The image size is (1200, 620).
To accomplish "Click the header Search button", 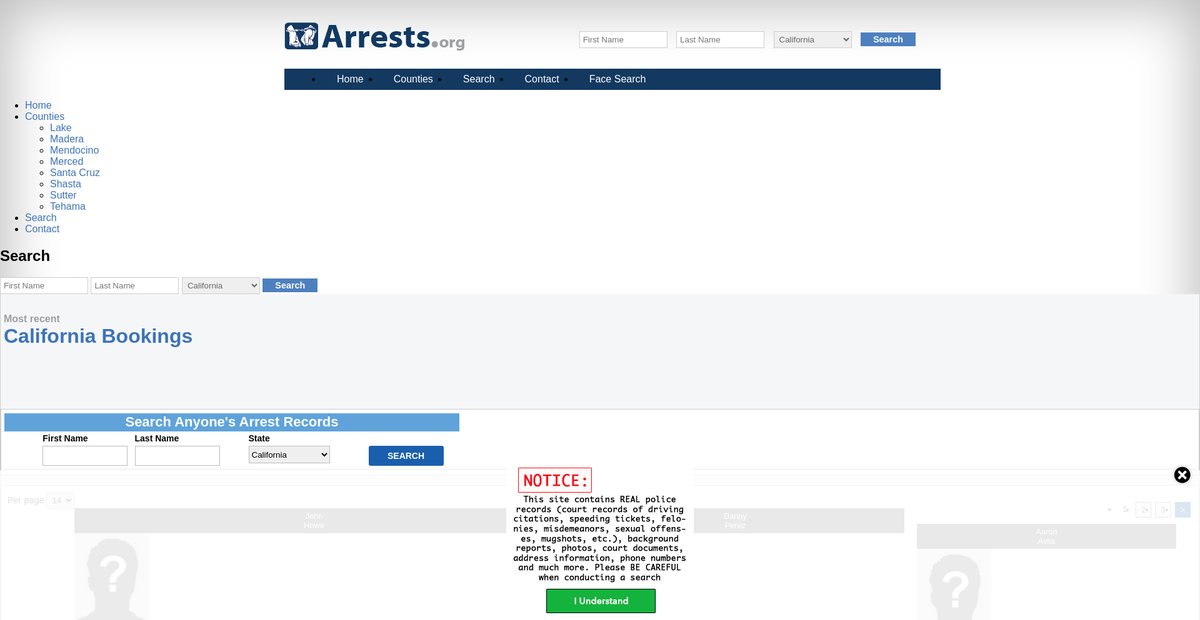I will point(888,40).
